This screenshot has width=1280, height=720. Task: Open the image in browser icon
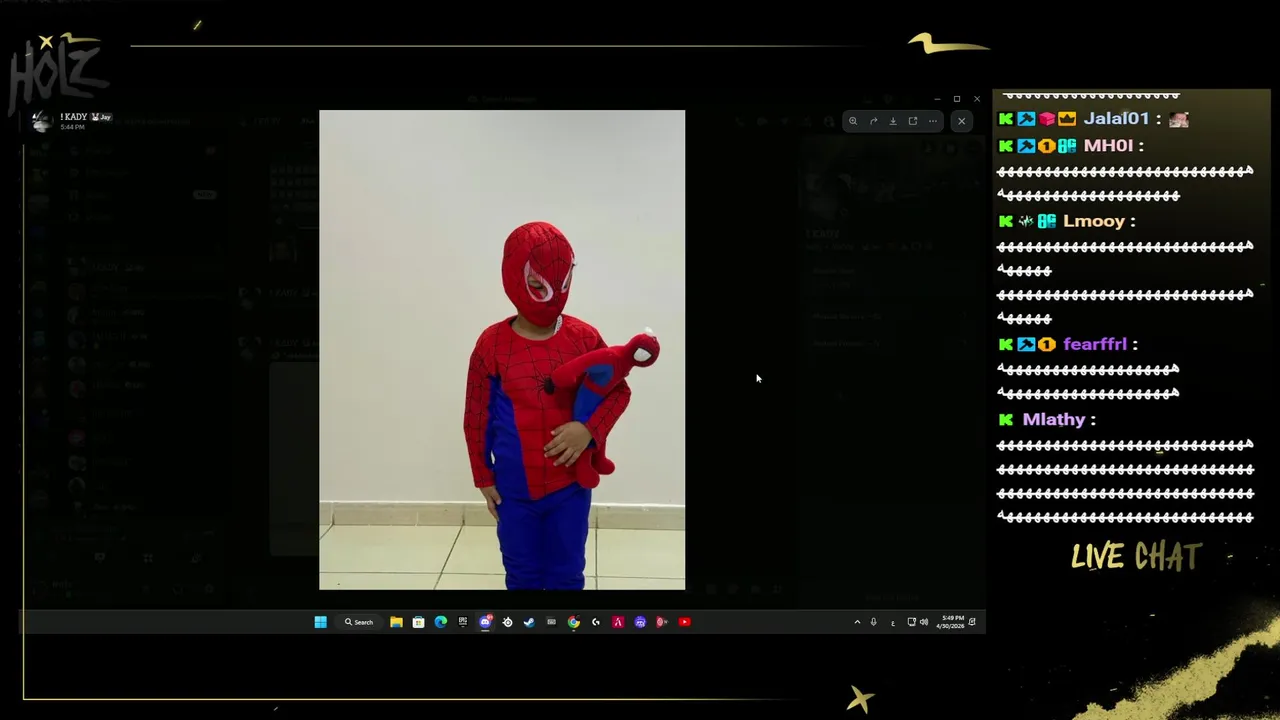tap(913, 121)
